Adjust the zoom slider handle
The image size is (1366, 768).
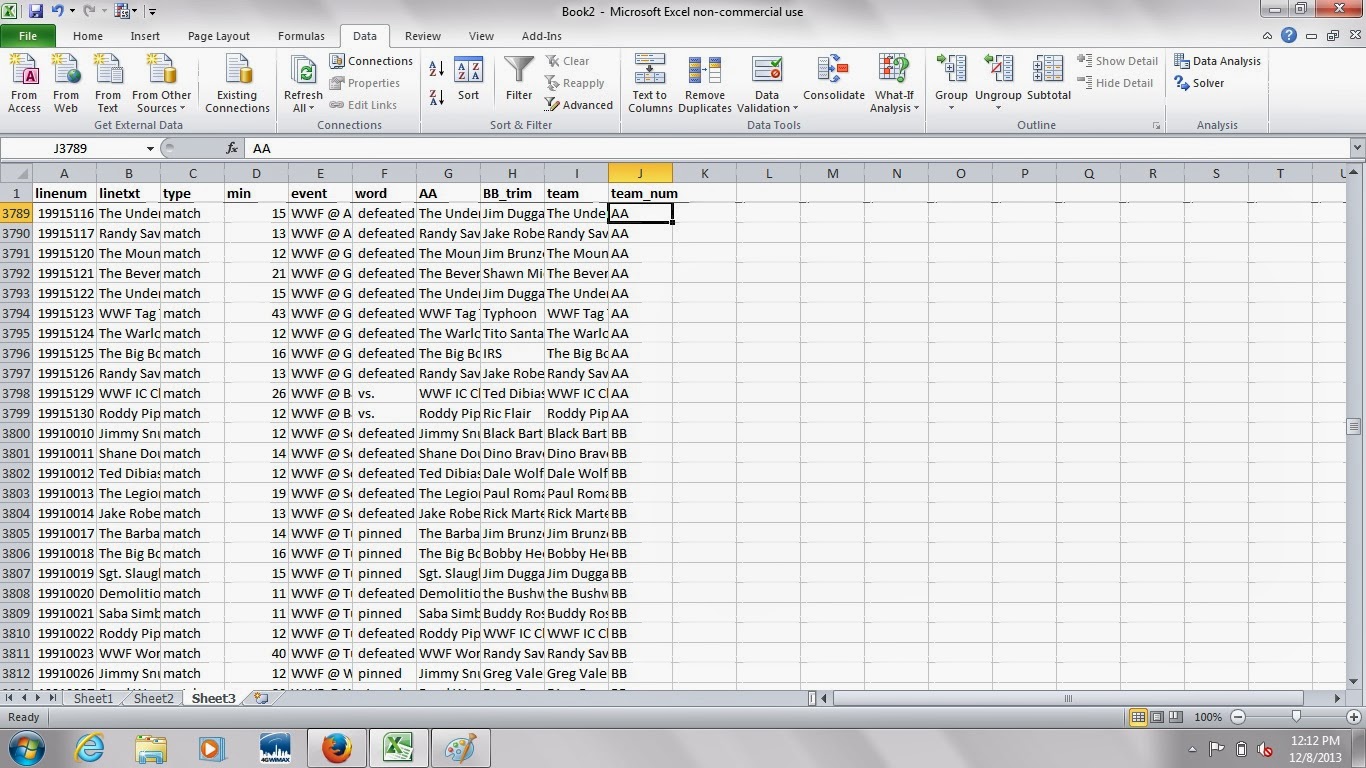(x=1296, y=717)
